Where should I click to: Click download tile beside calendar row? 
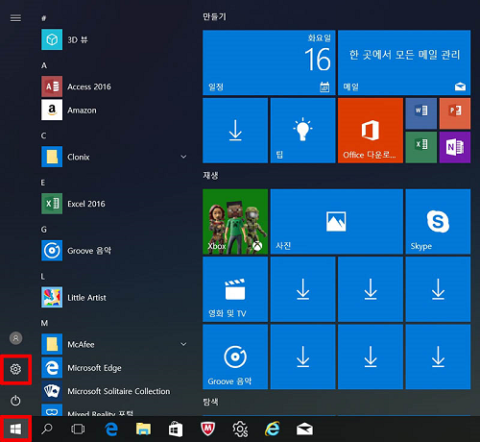pyautogui.click(x=235, y=130)
